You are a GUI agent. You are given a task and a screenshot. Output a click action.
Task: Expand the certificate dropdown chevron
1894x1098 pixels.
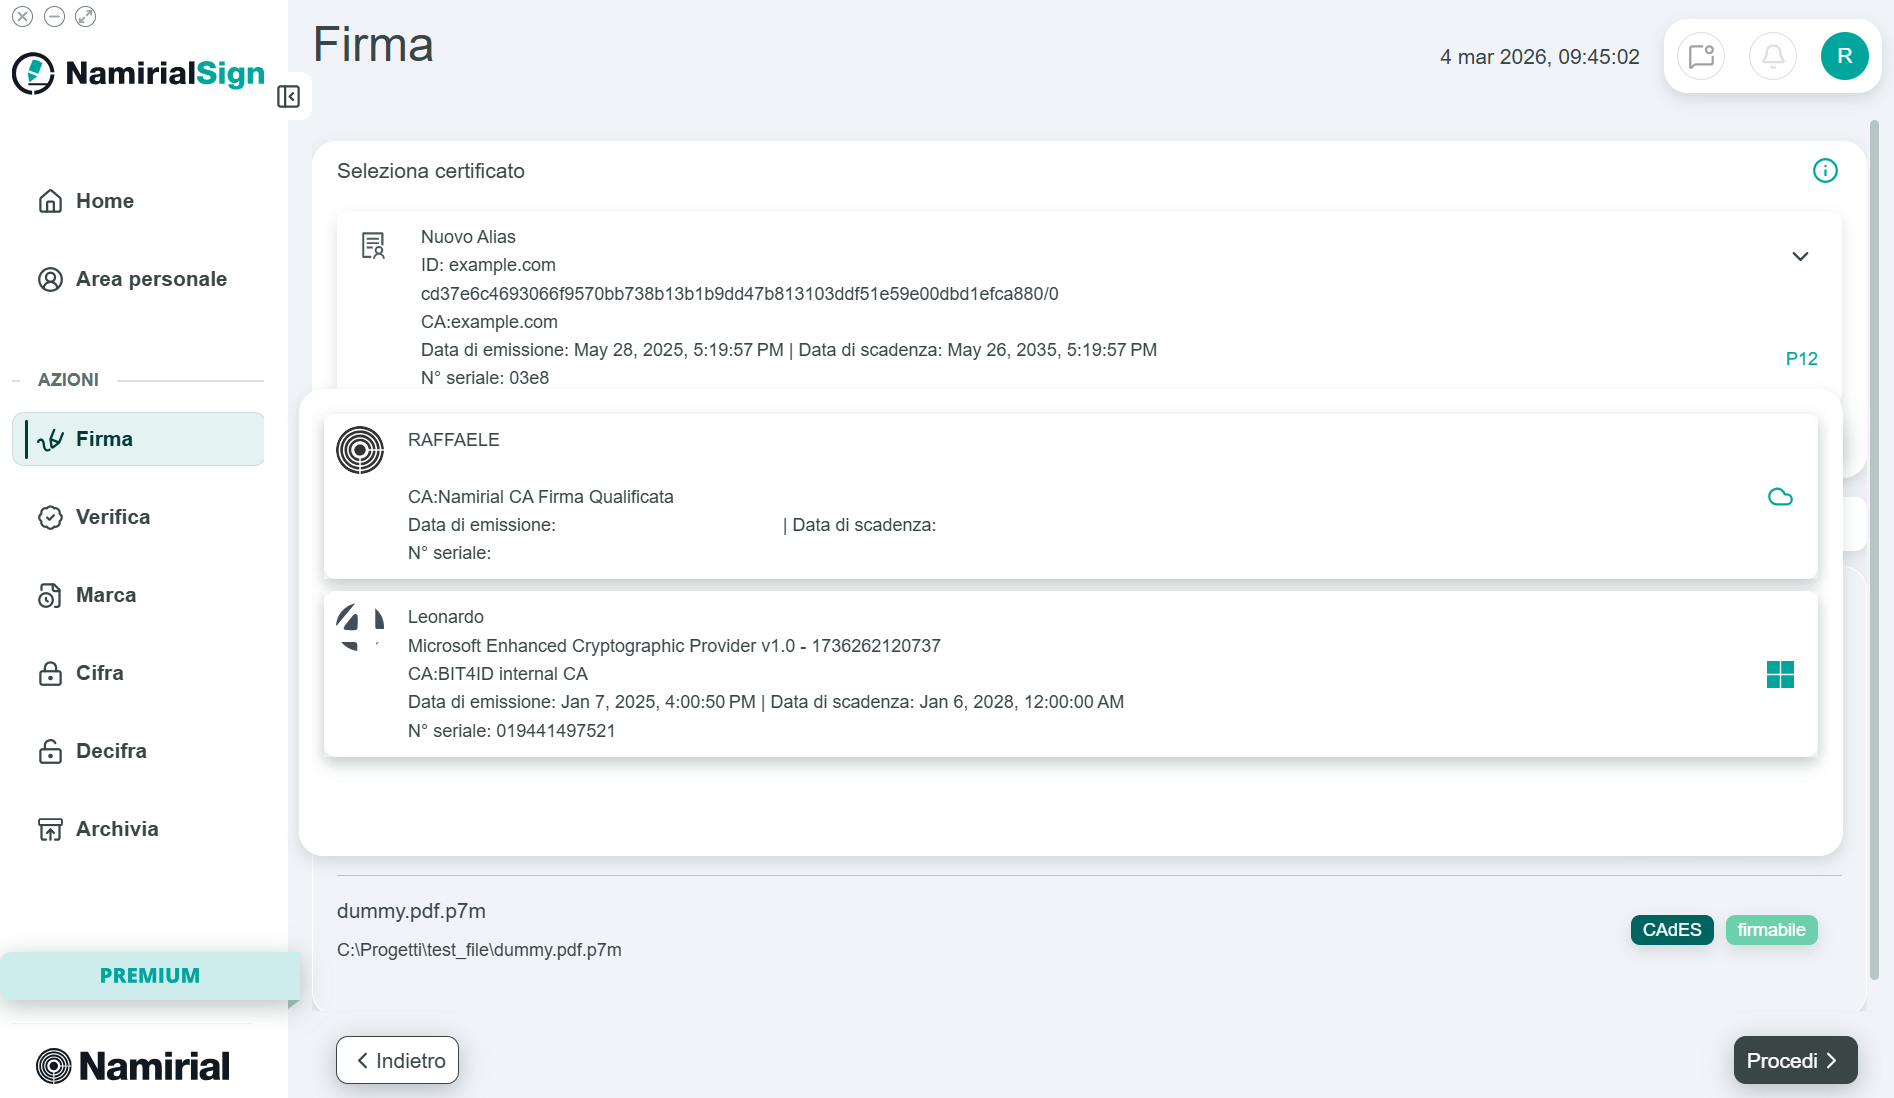1800,257
